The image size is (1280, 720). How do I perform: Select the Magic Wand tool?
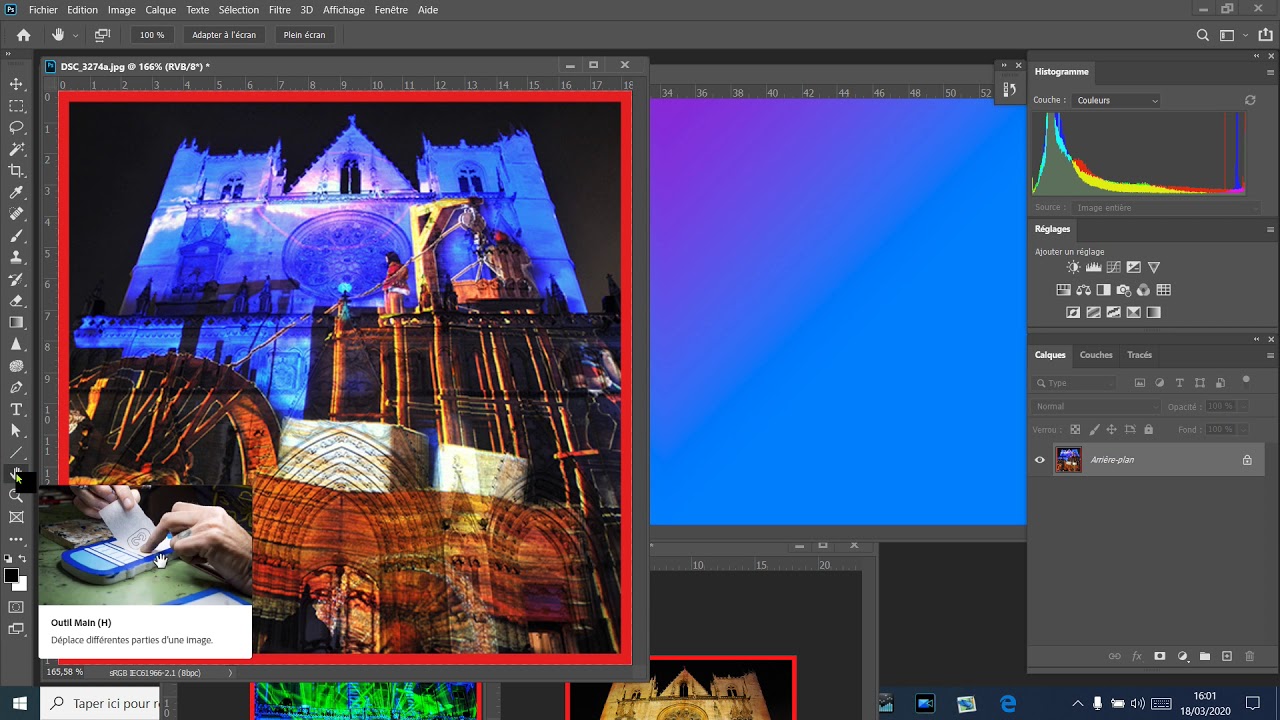(16, 149)
